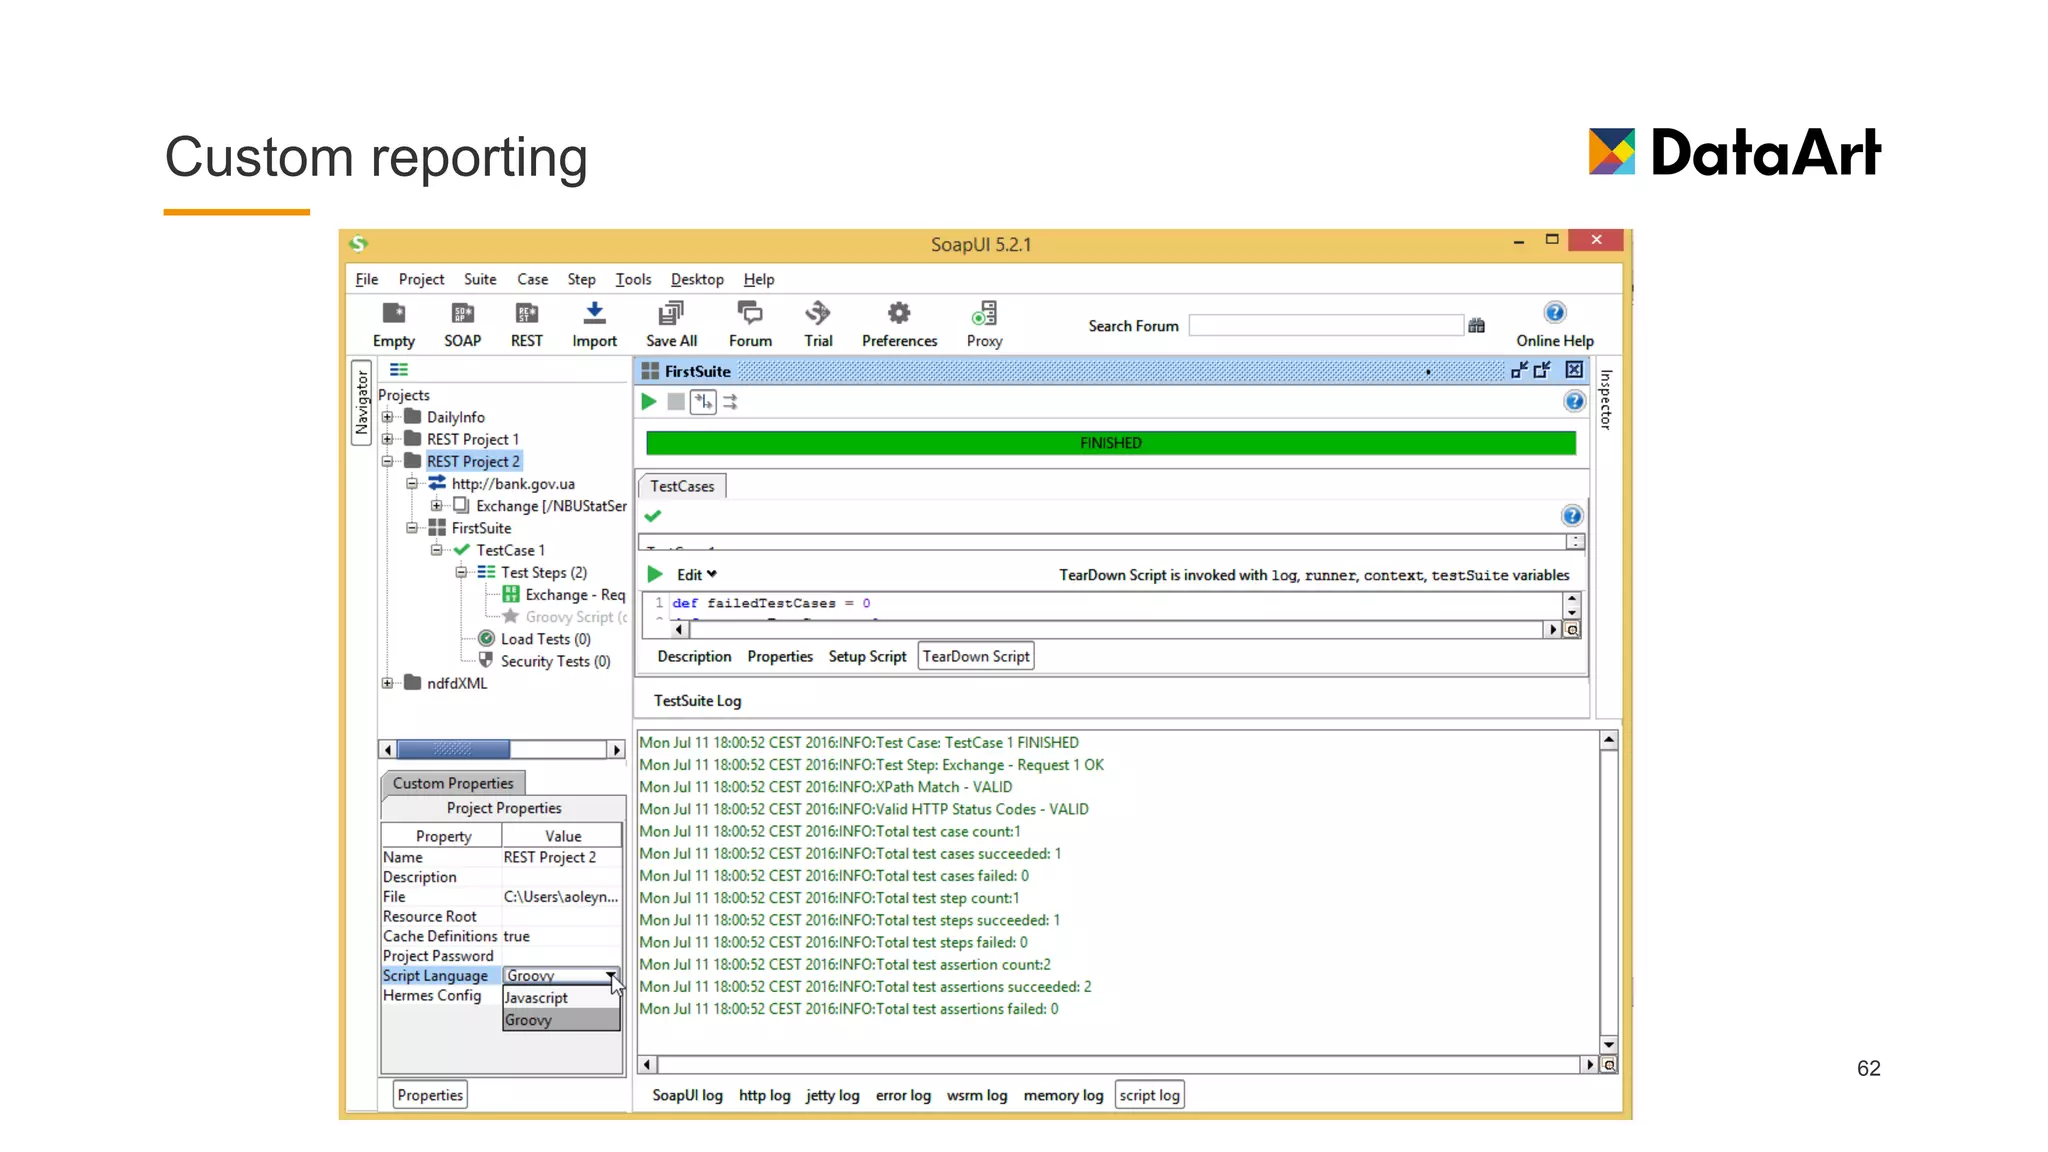Collapse the REST Project 2 node
The width and height of the screenshot is (2048, 1152).
tap(387, 461)
